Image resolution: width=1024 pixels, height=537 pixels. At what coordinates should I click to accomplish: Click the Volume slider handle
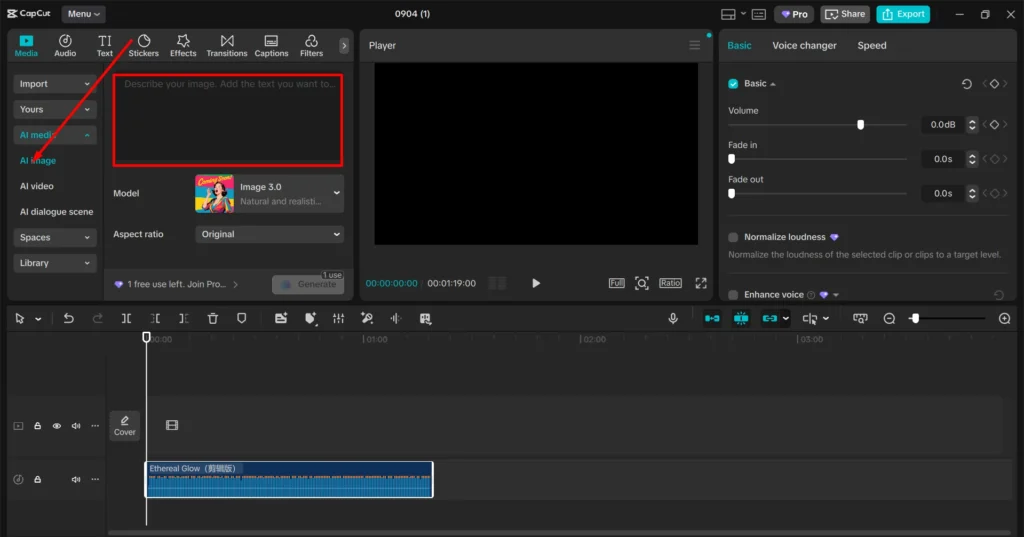[860, 125]
